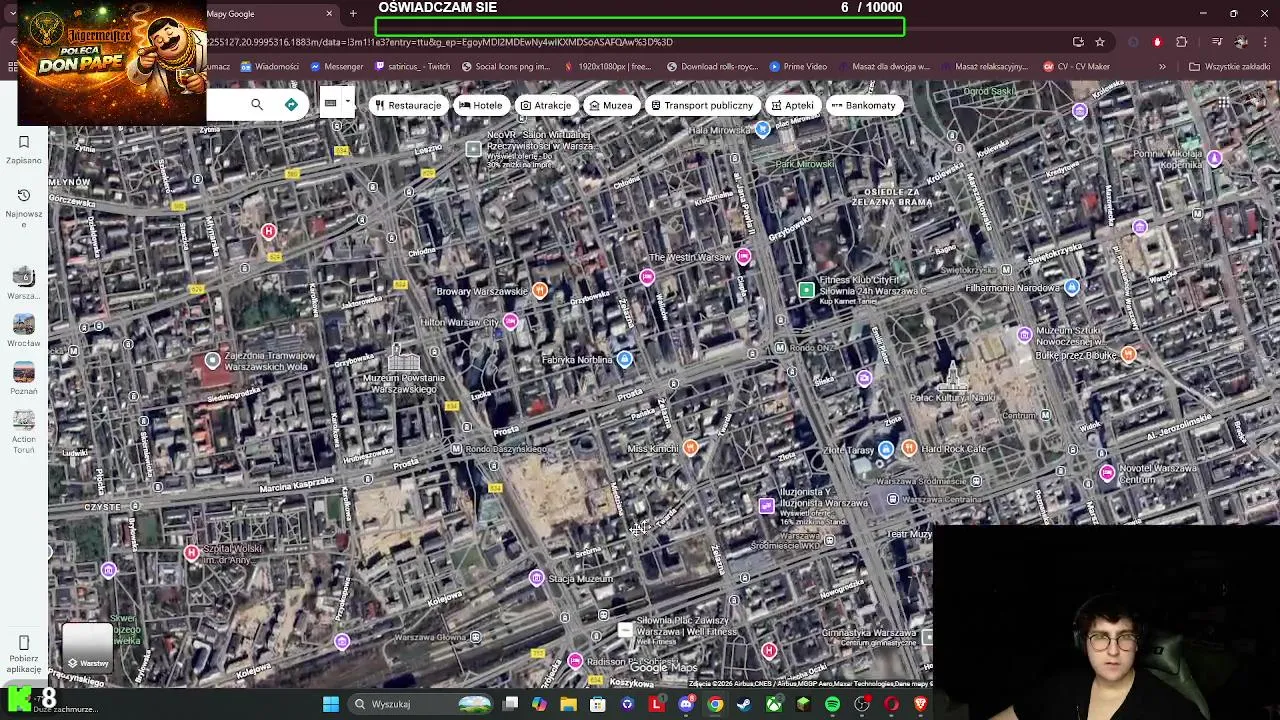Click the Google Maps search magnifier icon
Screen dimensions: 1280x720
(257, 105)
